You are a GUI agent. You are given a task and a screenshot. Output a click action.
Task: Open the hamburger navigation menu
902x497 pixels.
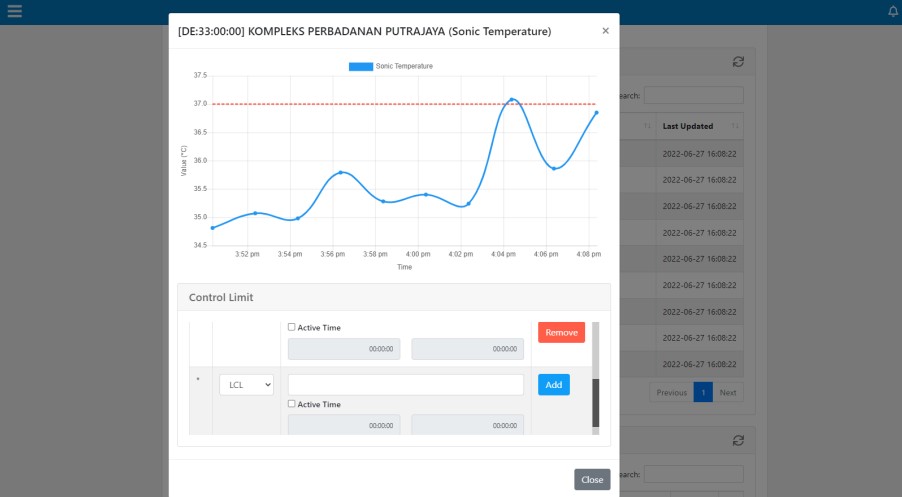(14, 11)
